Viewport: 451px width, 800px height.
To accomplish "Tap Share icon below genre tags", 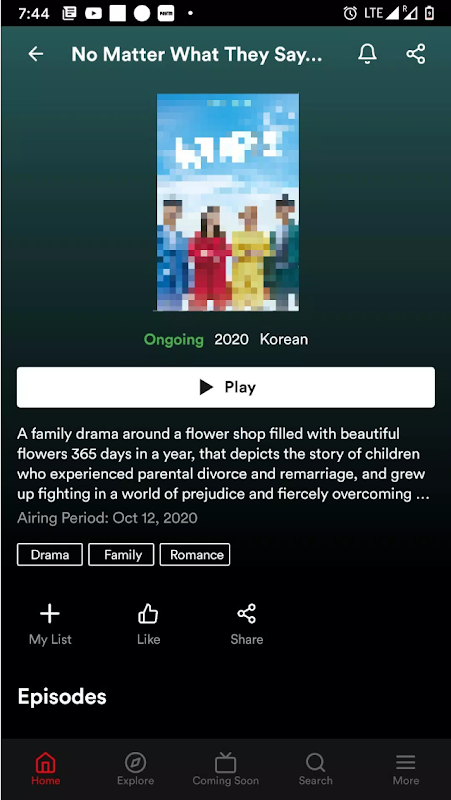I will click(246, 624).
